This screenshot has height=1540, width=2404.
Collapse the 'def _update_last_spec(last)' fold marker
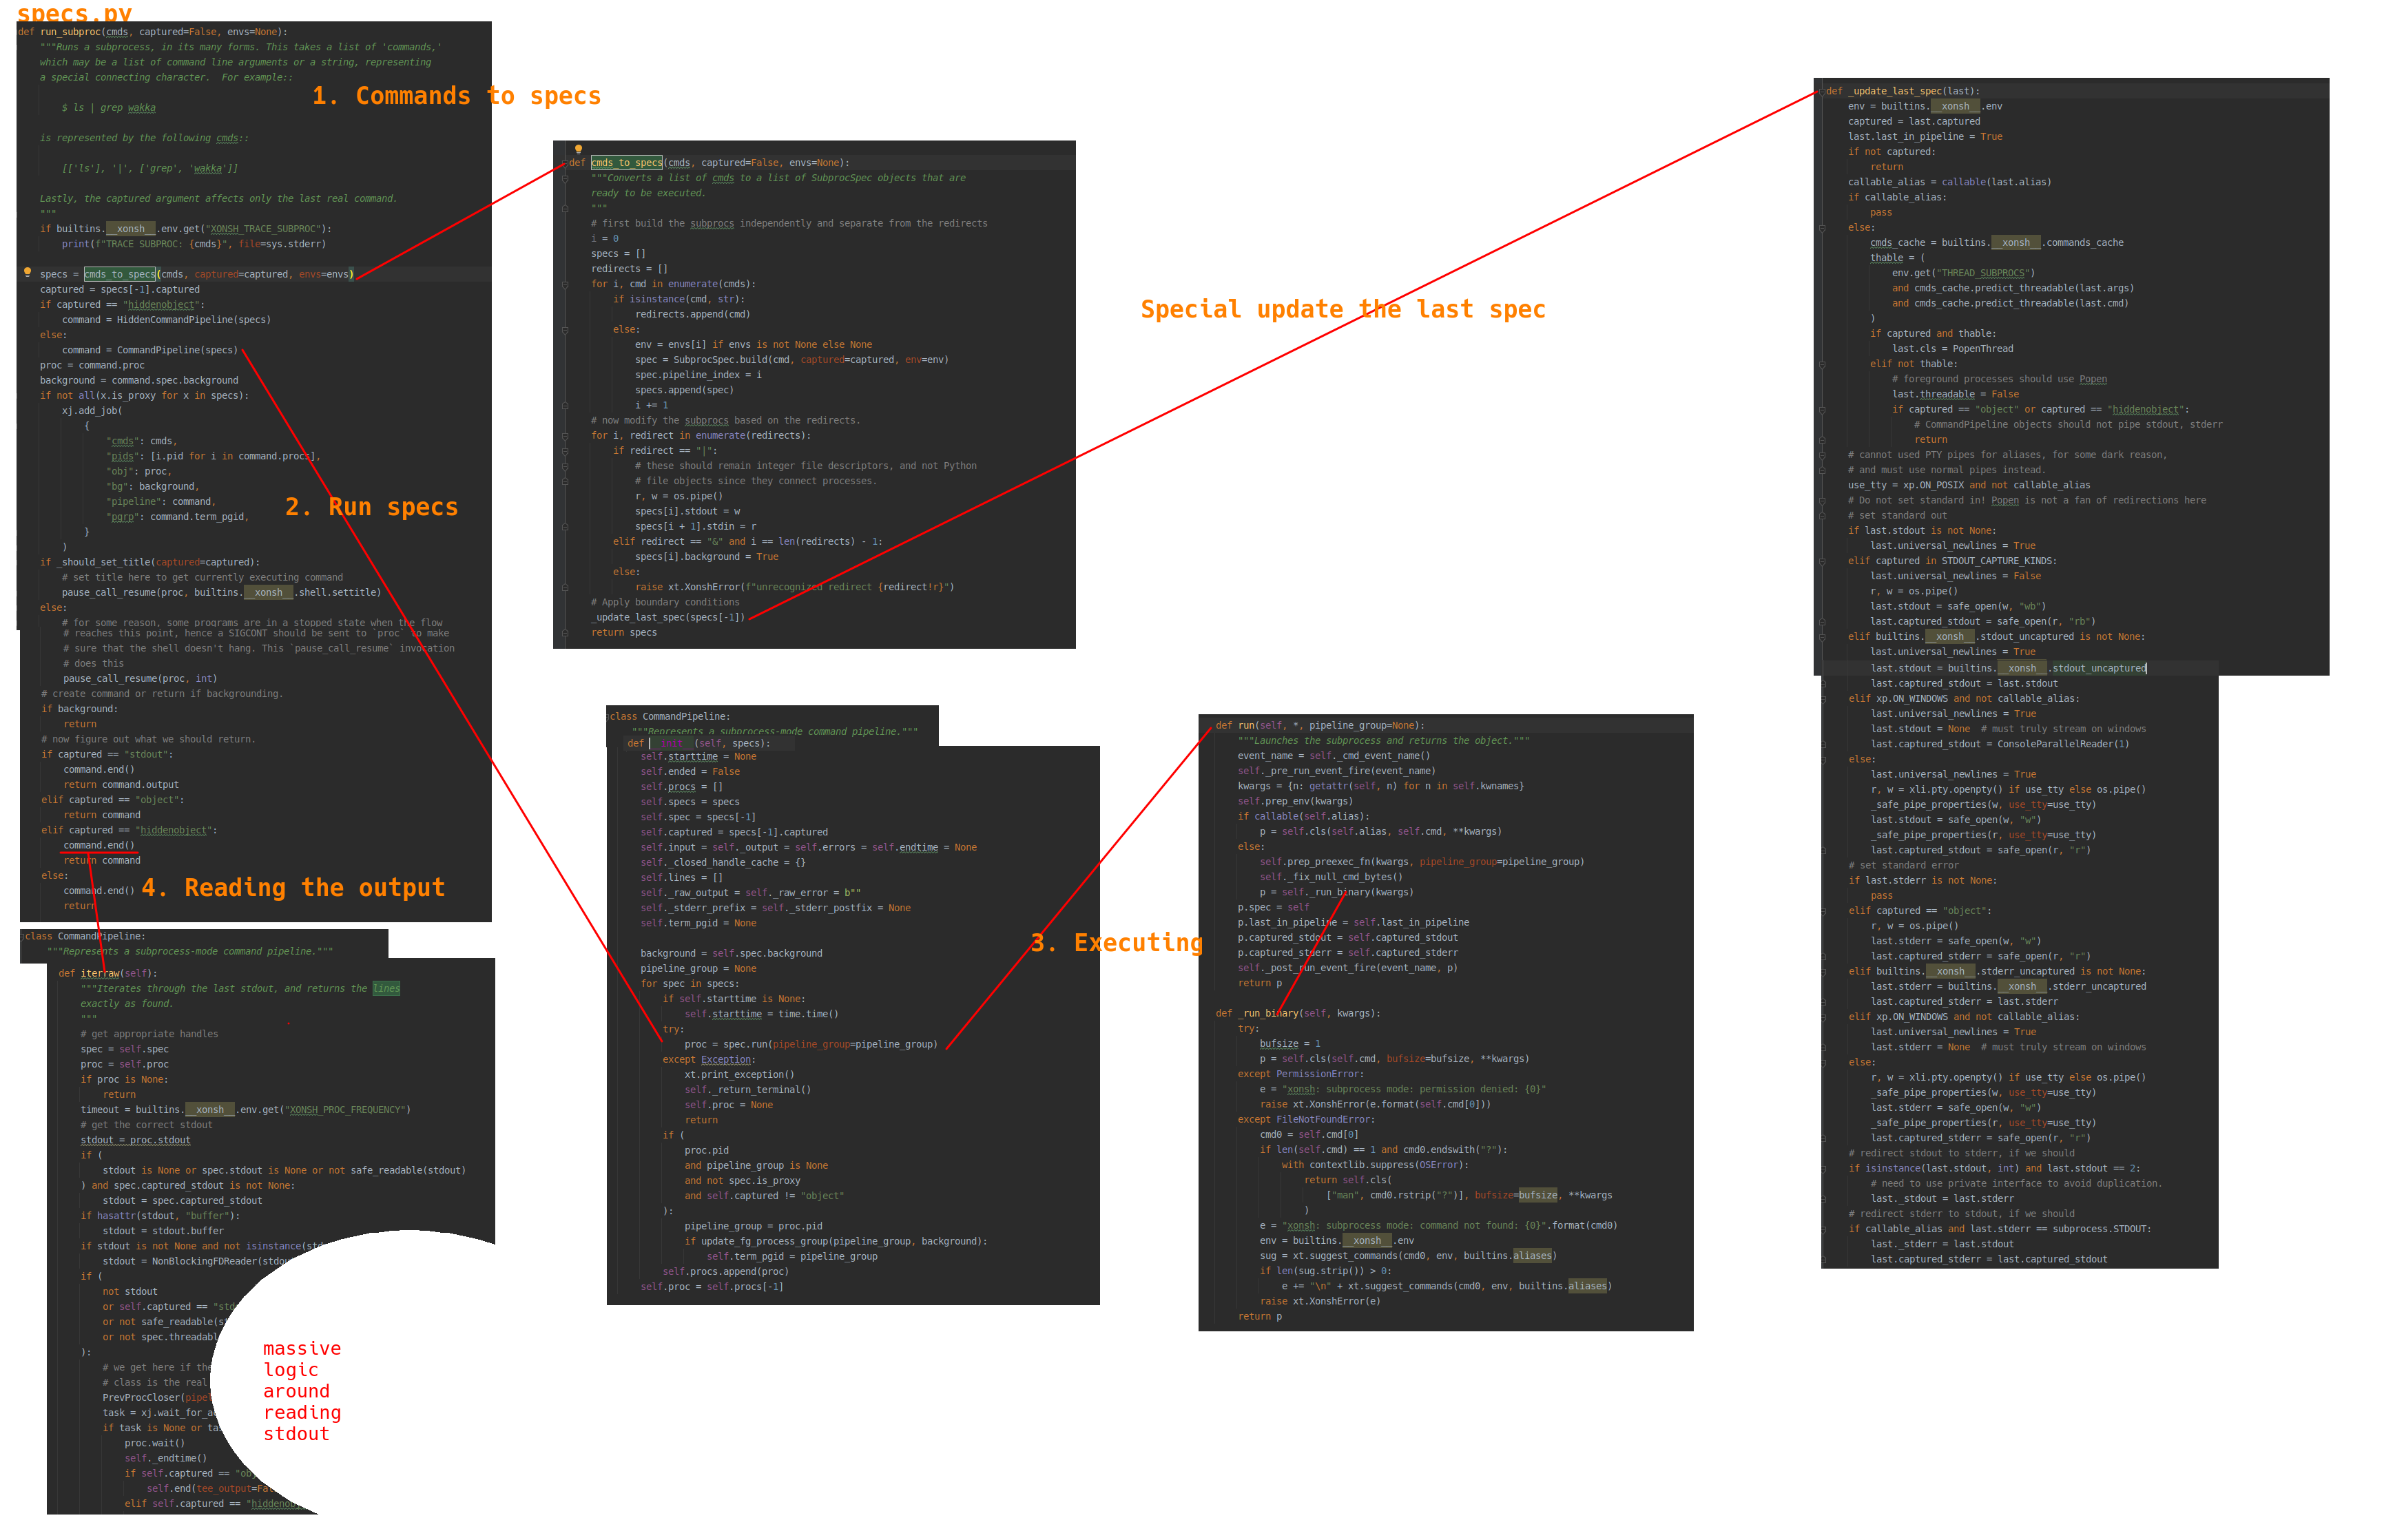1822,91
